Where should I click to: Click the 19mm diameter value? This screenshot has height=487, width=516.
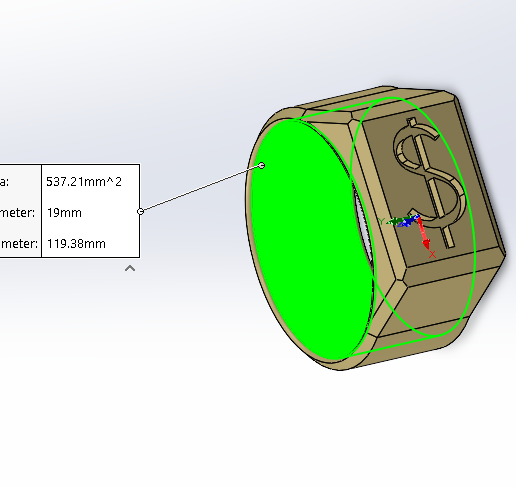(64, 213)
